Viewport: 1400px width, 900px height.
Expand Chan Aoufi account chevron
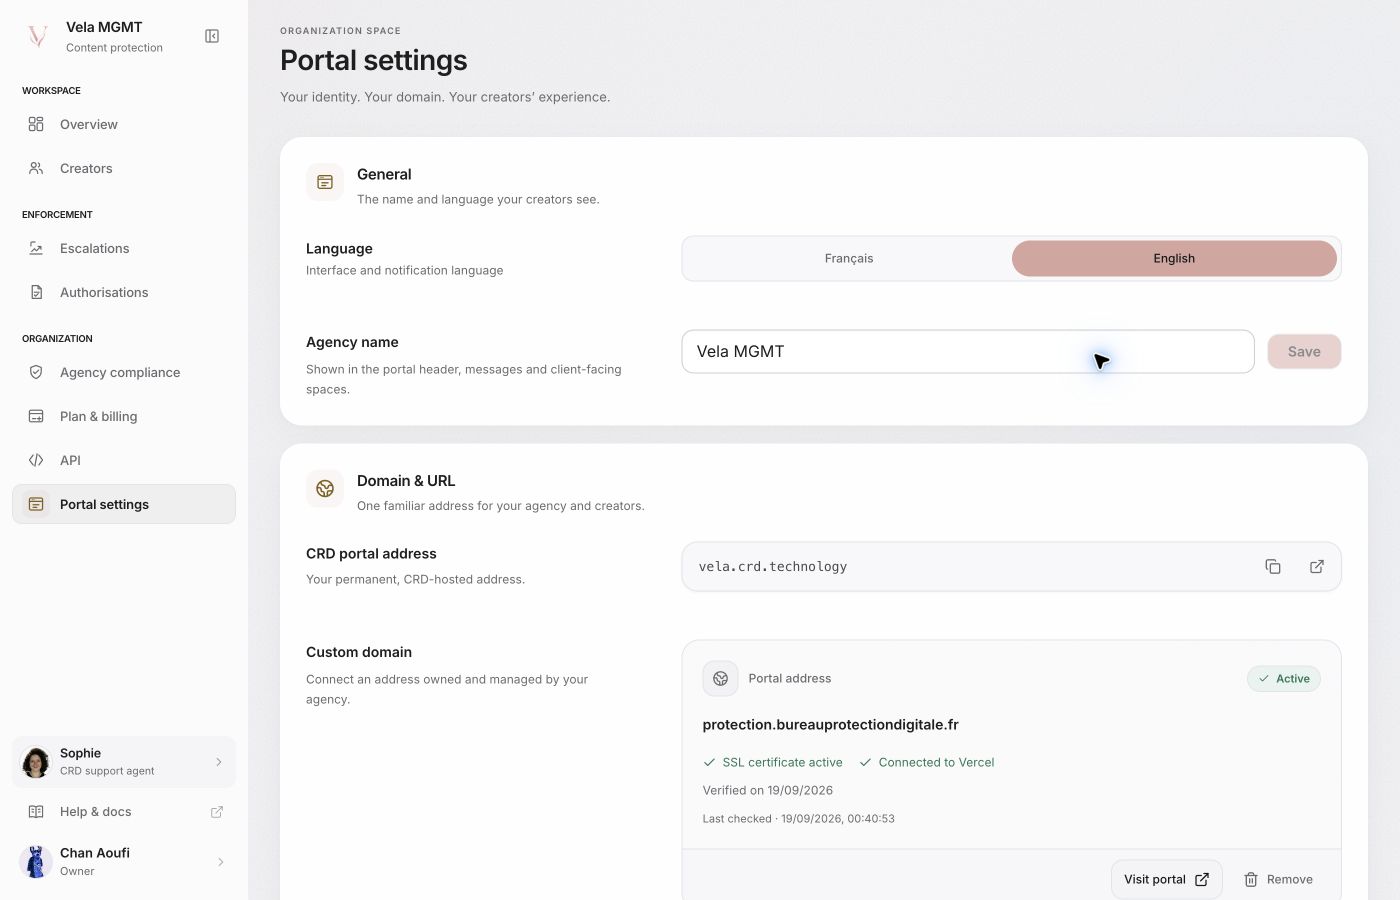221,862
